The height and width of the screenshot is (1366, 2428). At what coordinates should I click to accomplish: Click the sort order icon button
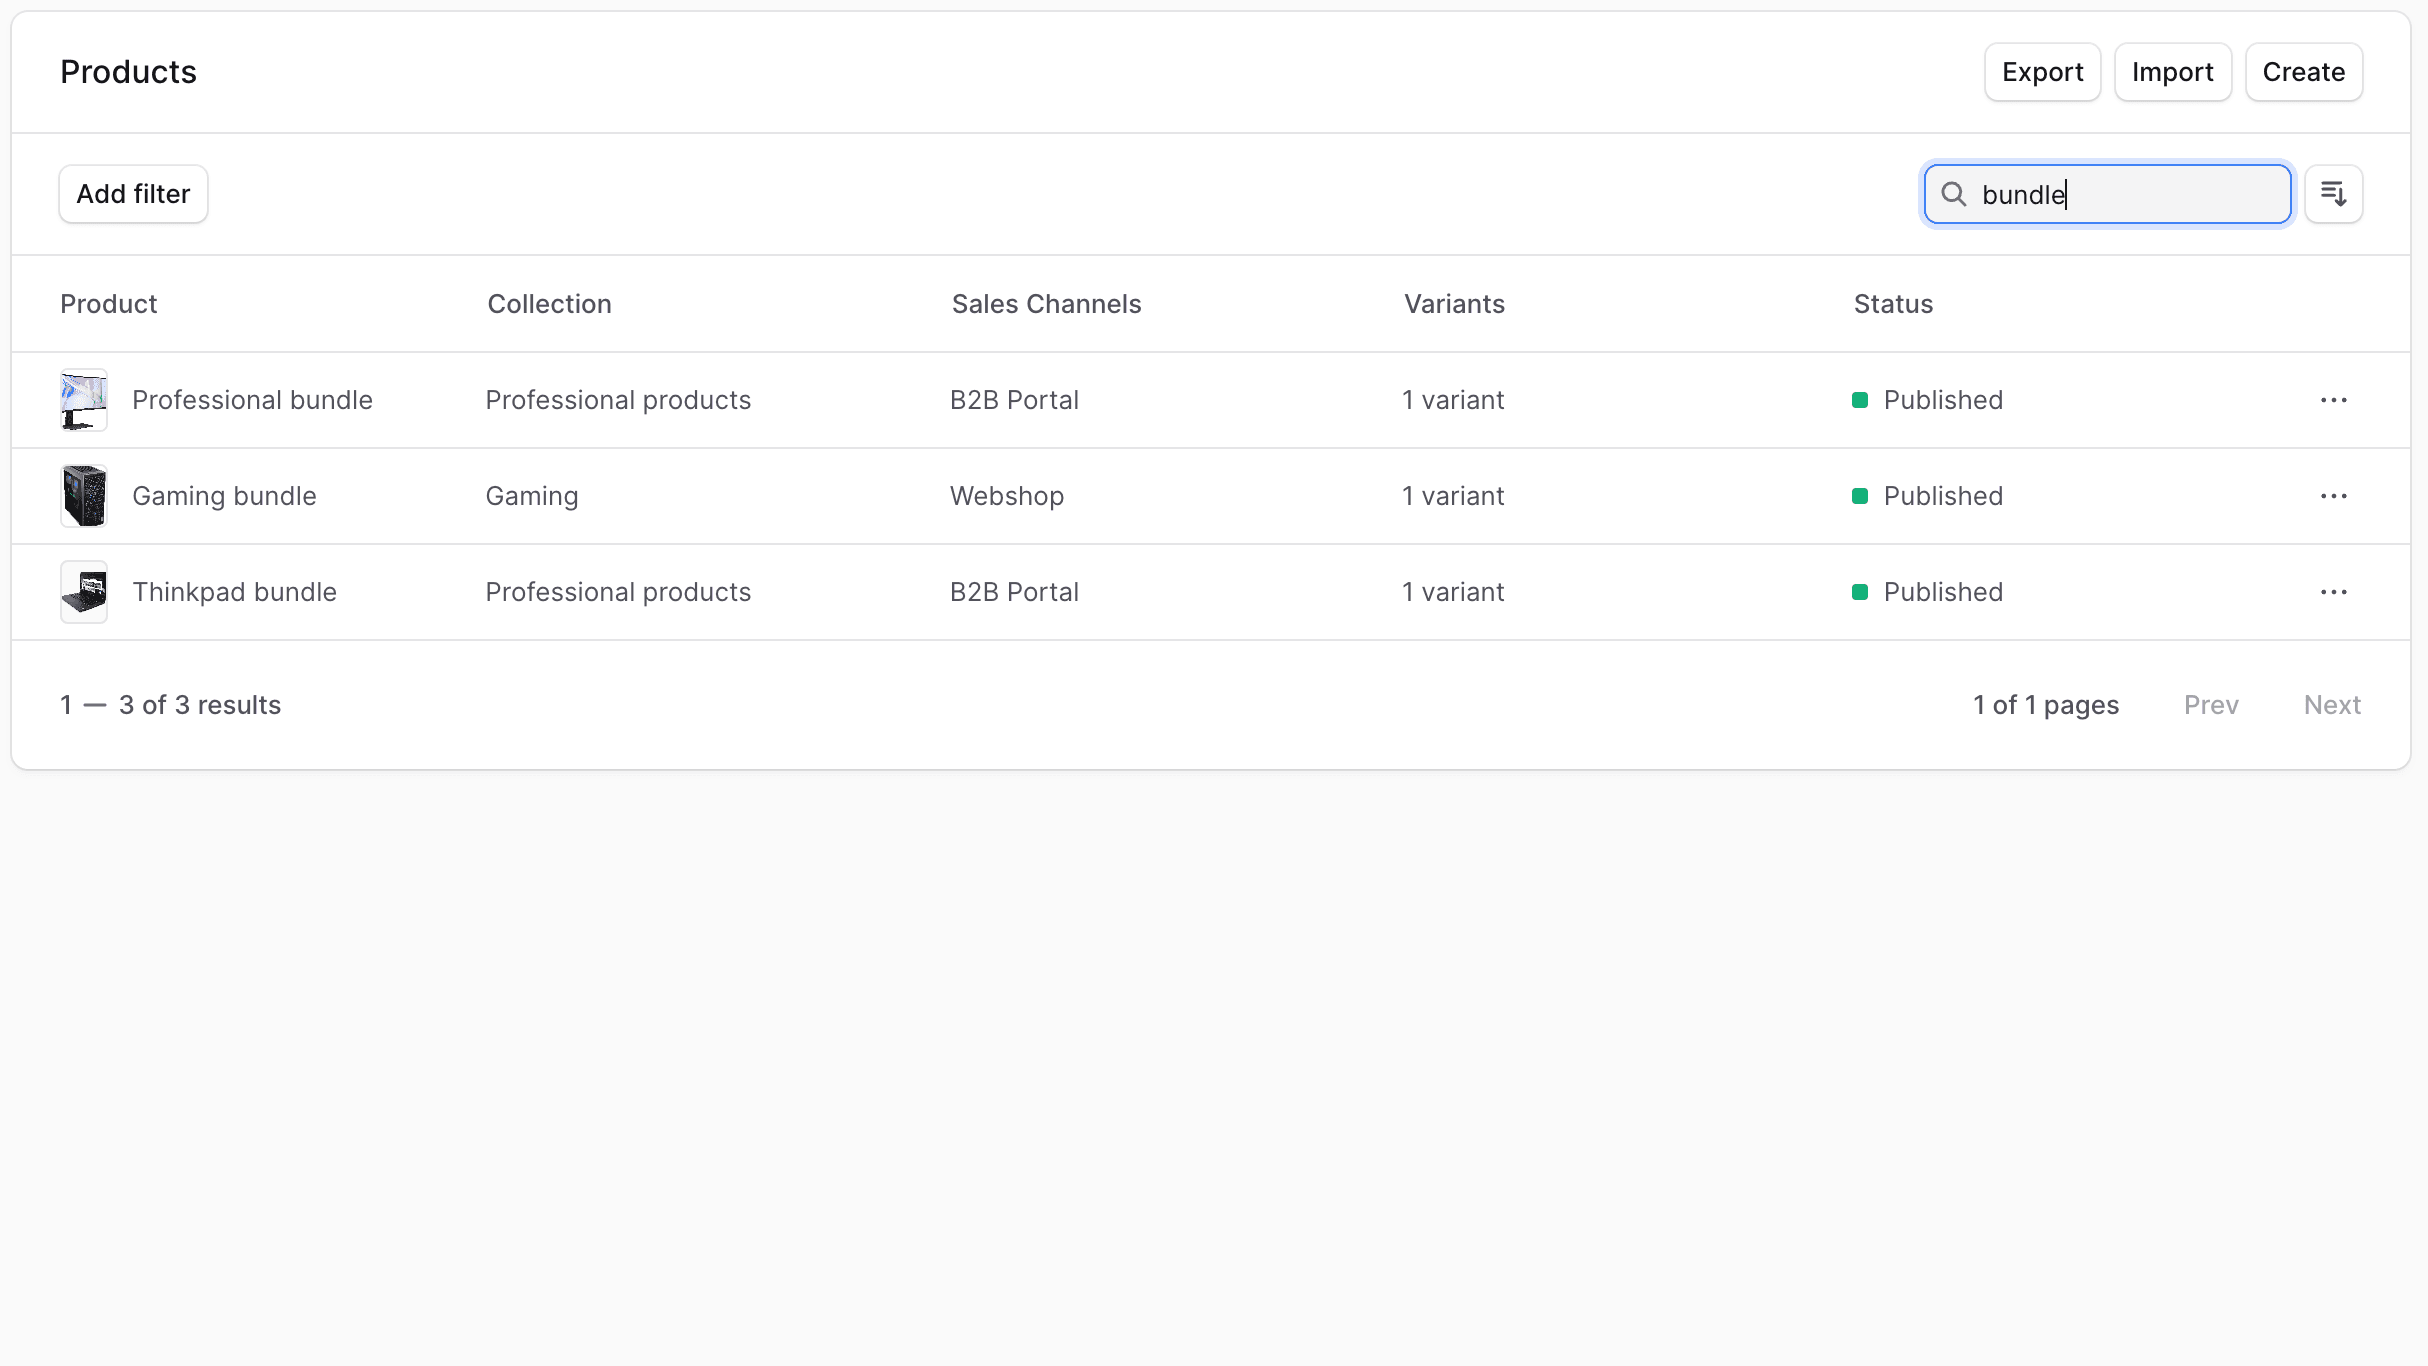pyautogui.click(x=2333, y=194)
